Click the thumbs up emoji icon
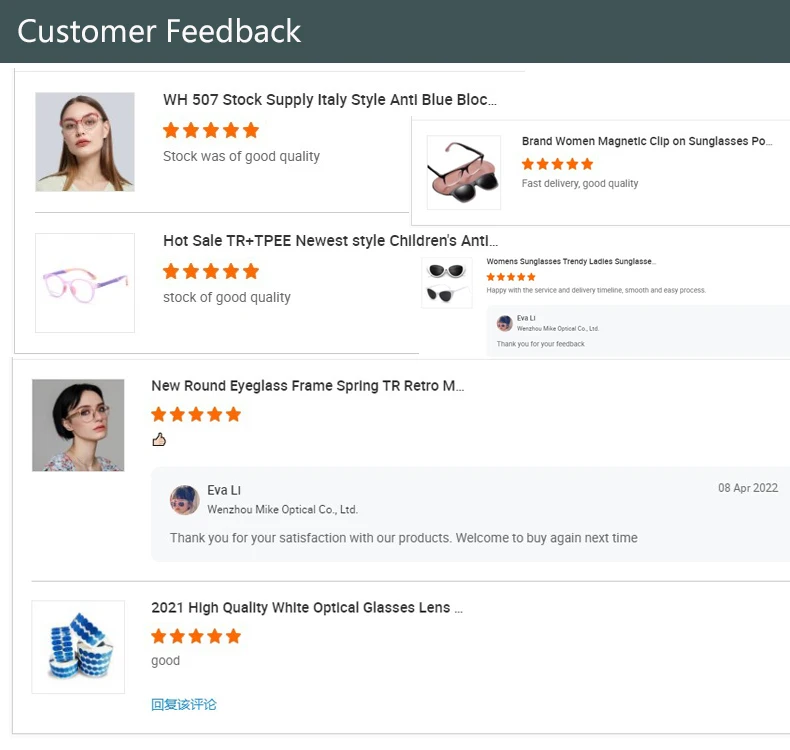790x750 pixels. (159, 440)
